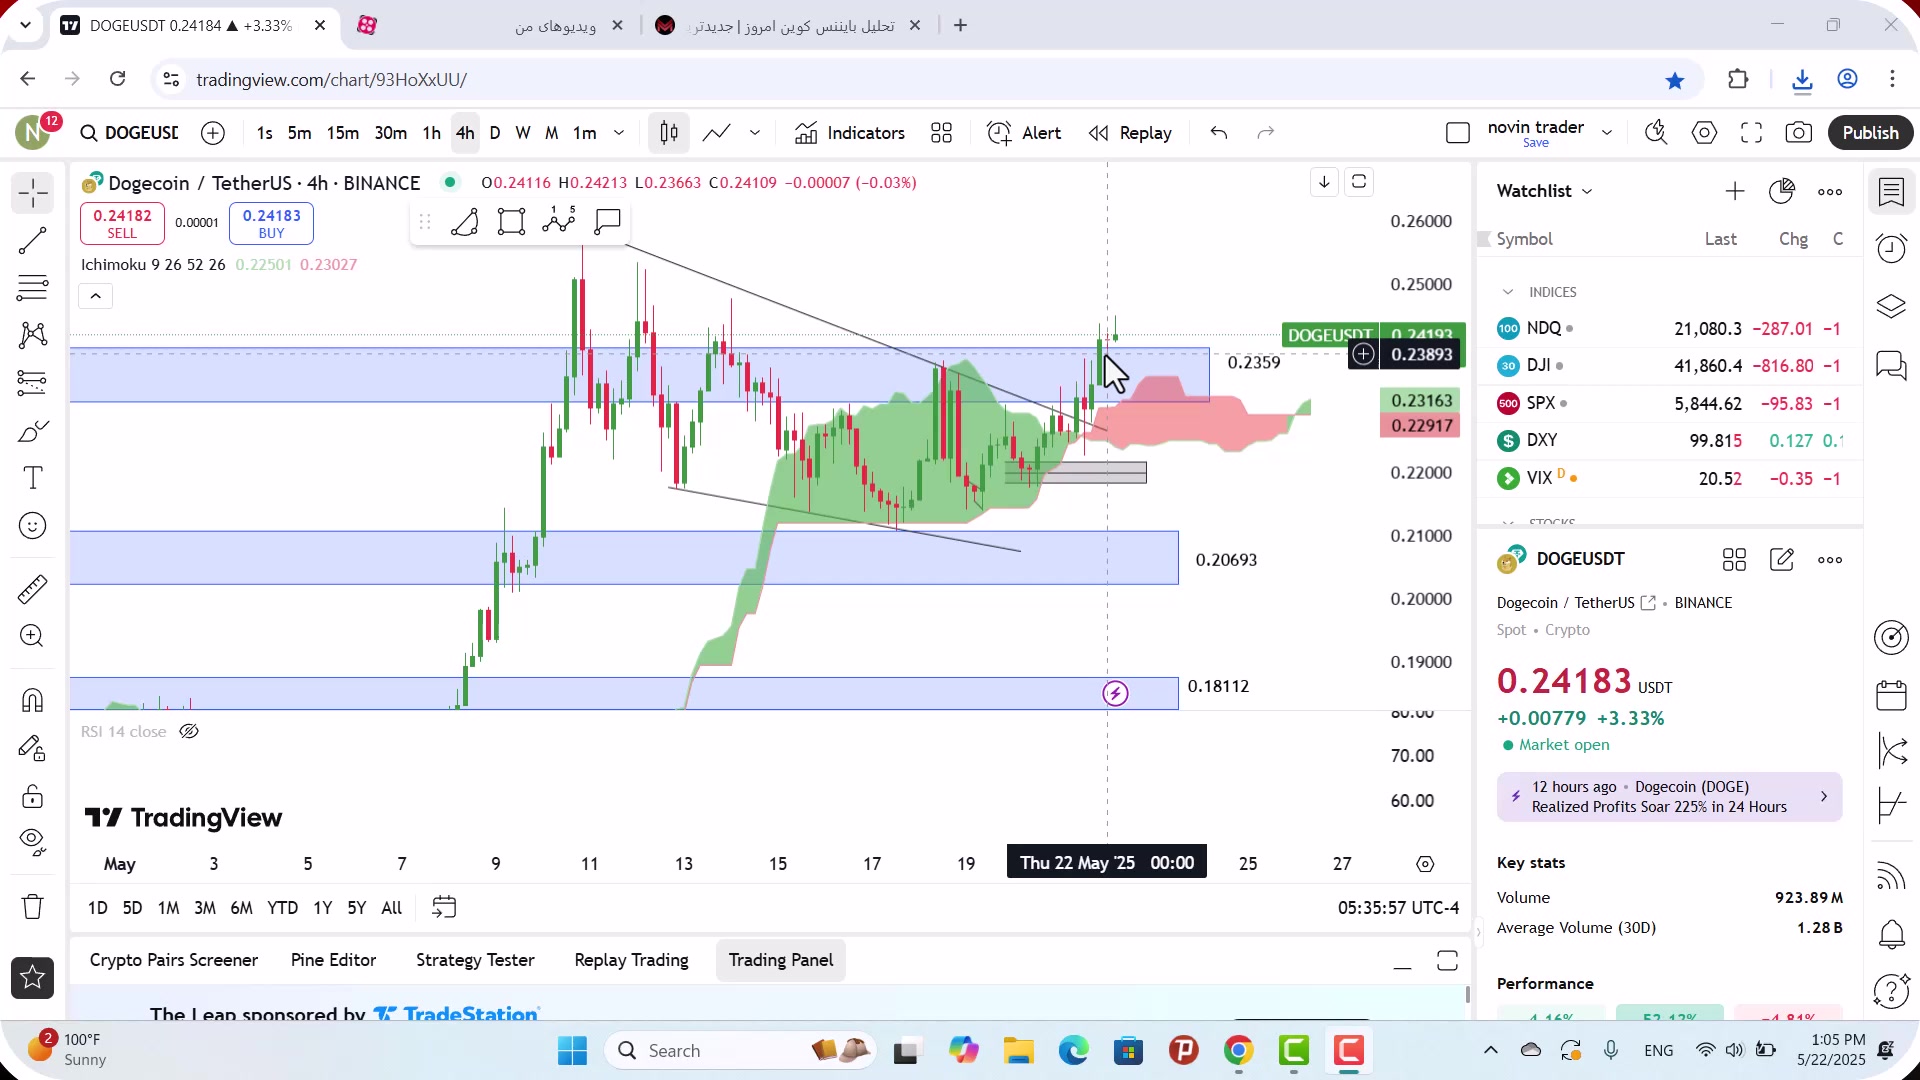Image resolution: width=1920 pixels, height=1080 pixels.
Task: Open DOGEUSDT details edit note icon
Action: [x=1782, y=560]
